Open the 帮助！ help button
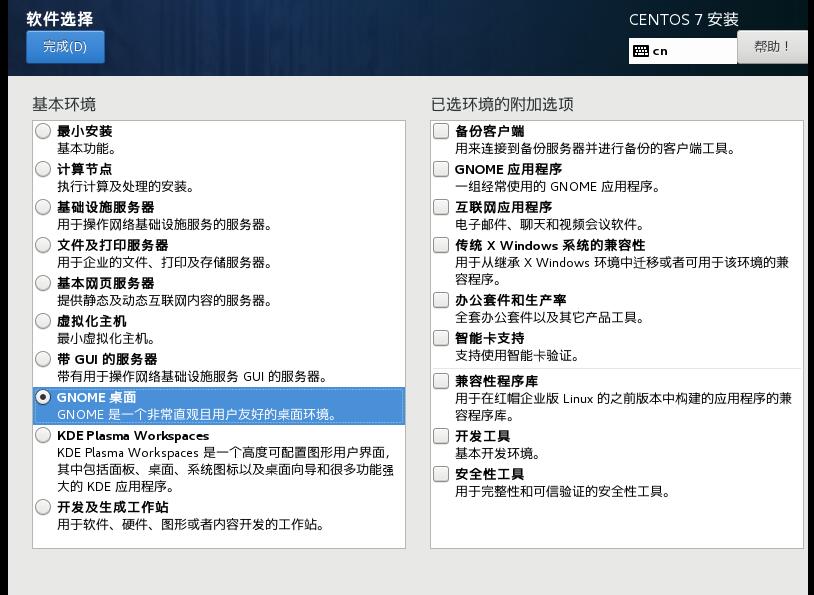The width and height of the screenshot is (814, 595). tap(772, 47)
